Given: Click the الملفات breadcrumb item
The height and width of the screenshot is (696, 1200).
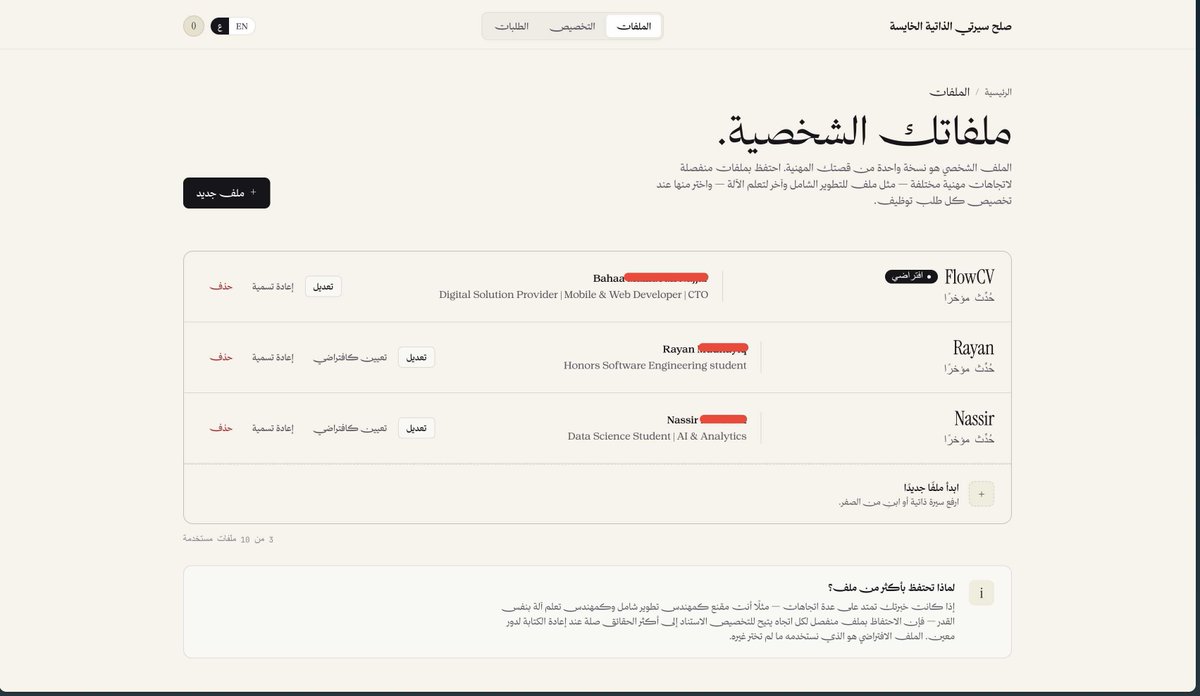Looking at the screenshot, I should point(948,91).
